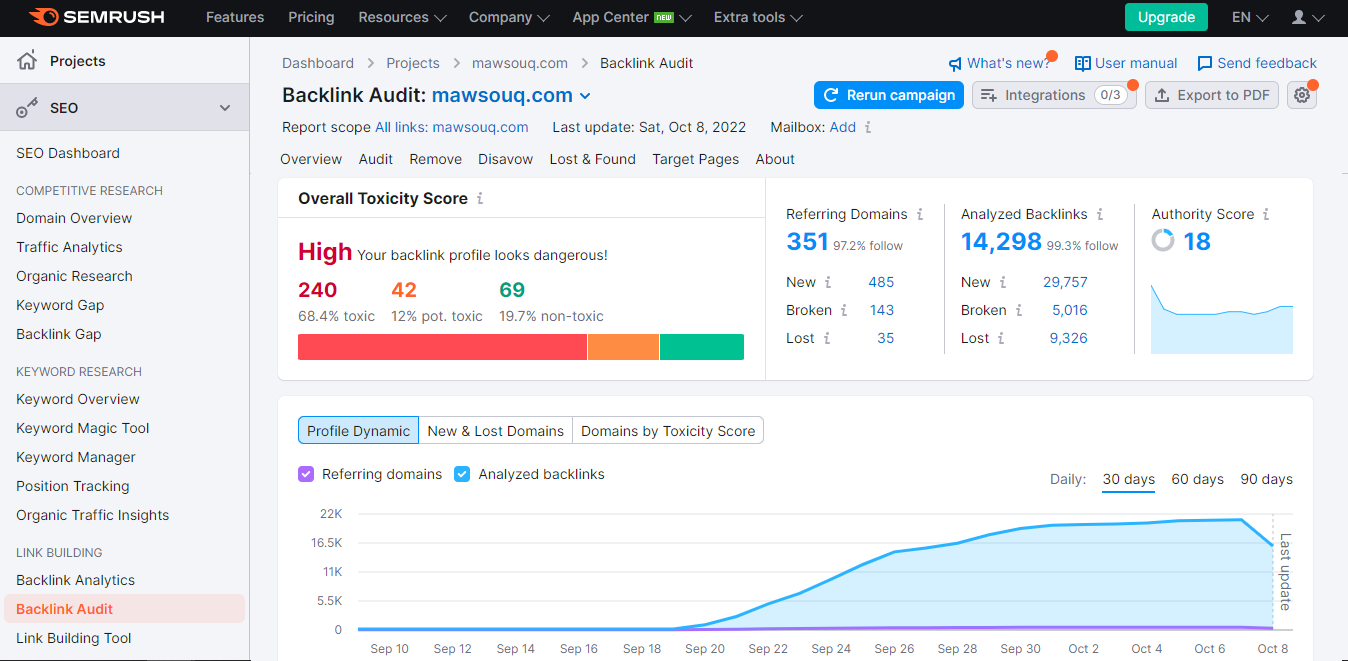Switch to the Audit tab
The image size is (1348, 661).
coord(376,159)
